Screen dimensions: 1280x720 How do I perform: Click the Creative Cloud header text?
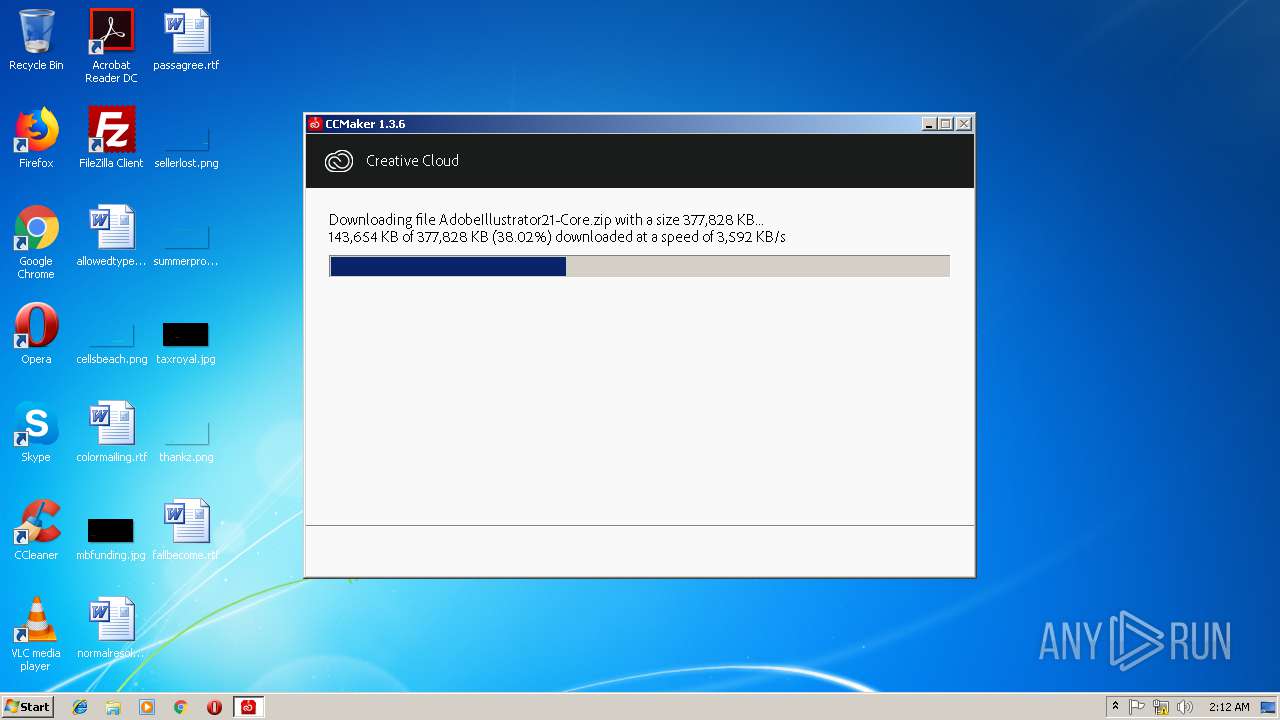[412, 161]
